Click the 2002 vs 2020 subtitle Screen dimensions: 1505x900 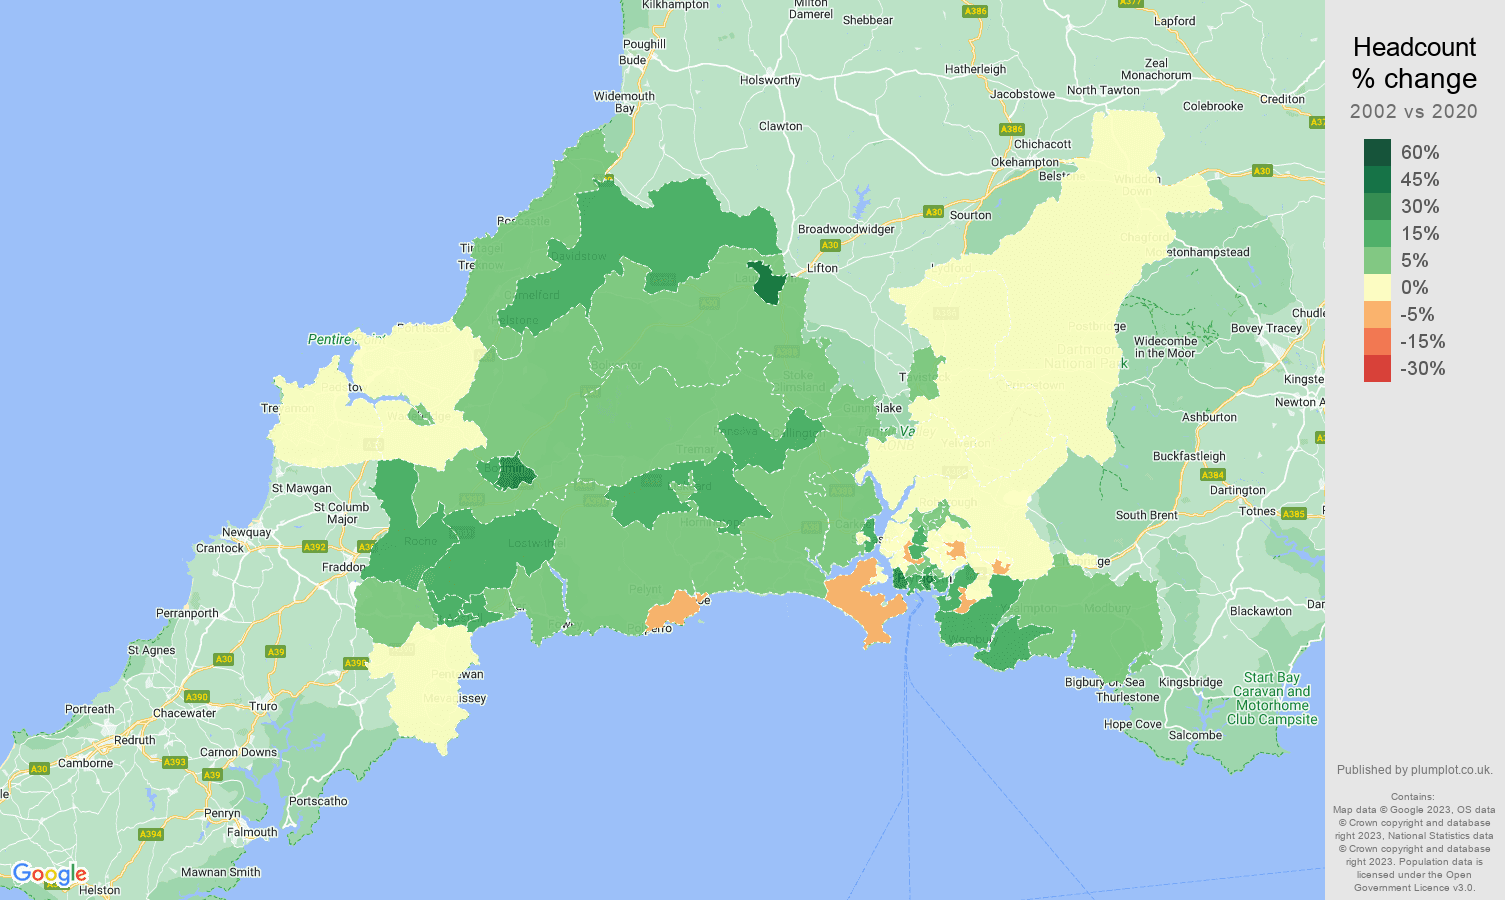tap(1414, 112)
